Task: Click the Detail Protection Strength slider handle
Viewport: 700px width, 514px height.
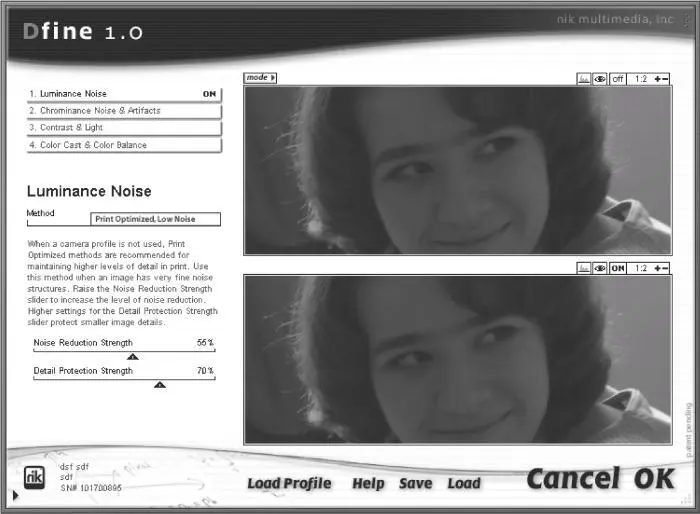Action: 160,384
